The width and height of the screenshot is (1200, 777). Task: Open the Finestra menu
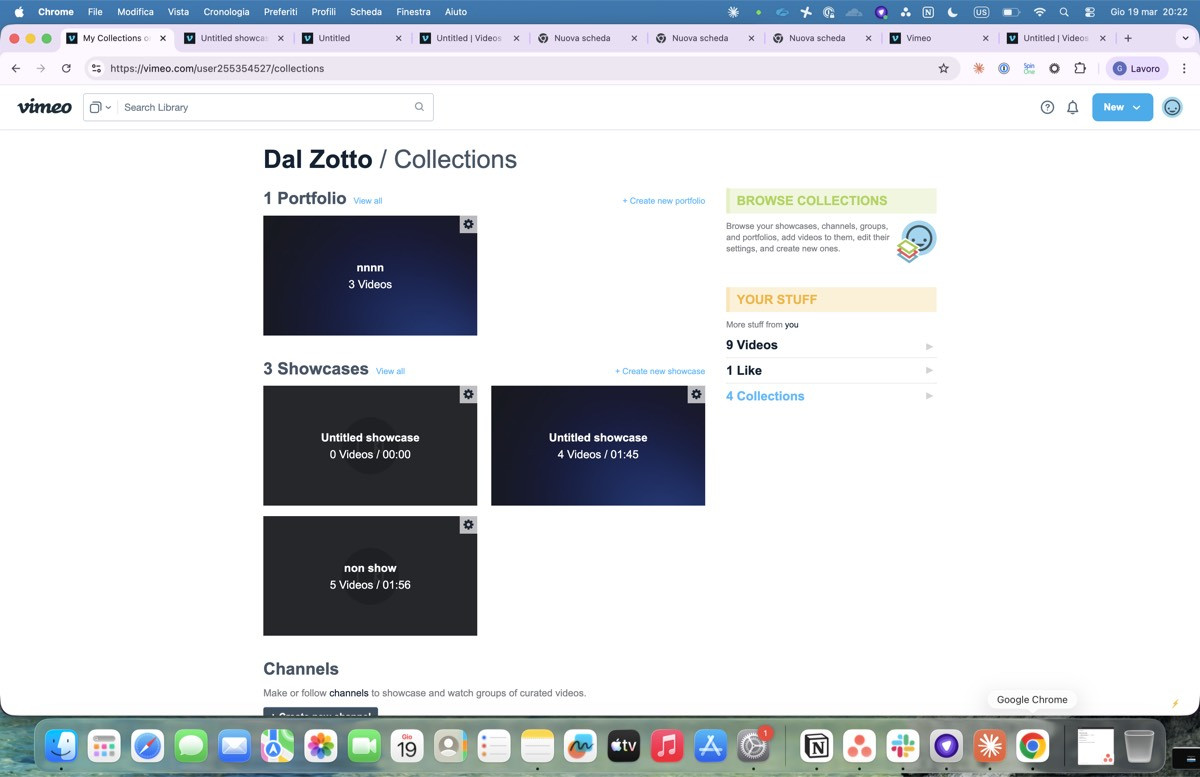(x=413, y=12)
